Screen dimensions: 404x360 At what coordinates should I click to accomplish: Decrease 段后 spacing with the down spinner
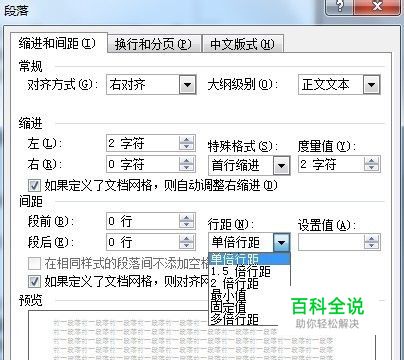pyautogui.click(x=187, y=246)
